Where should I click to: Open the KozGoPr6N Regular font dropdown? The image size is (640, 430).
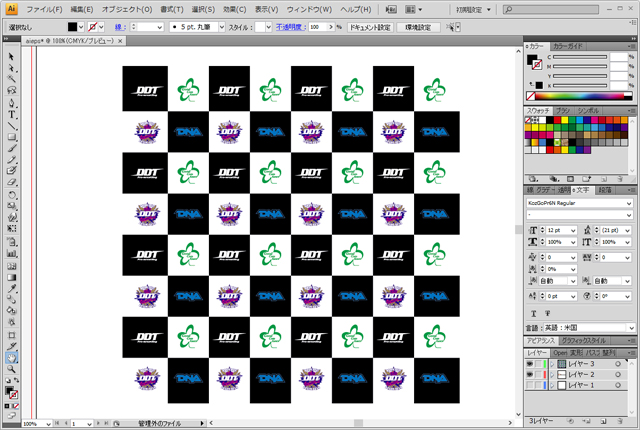click(629, 203)
